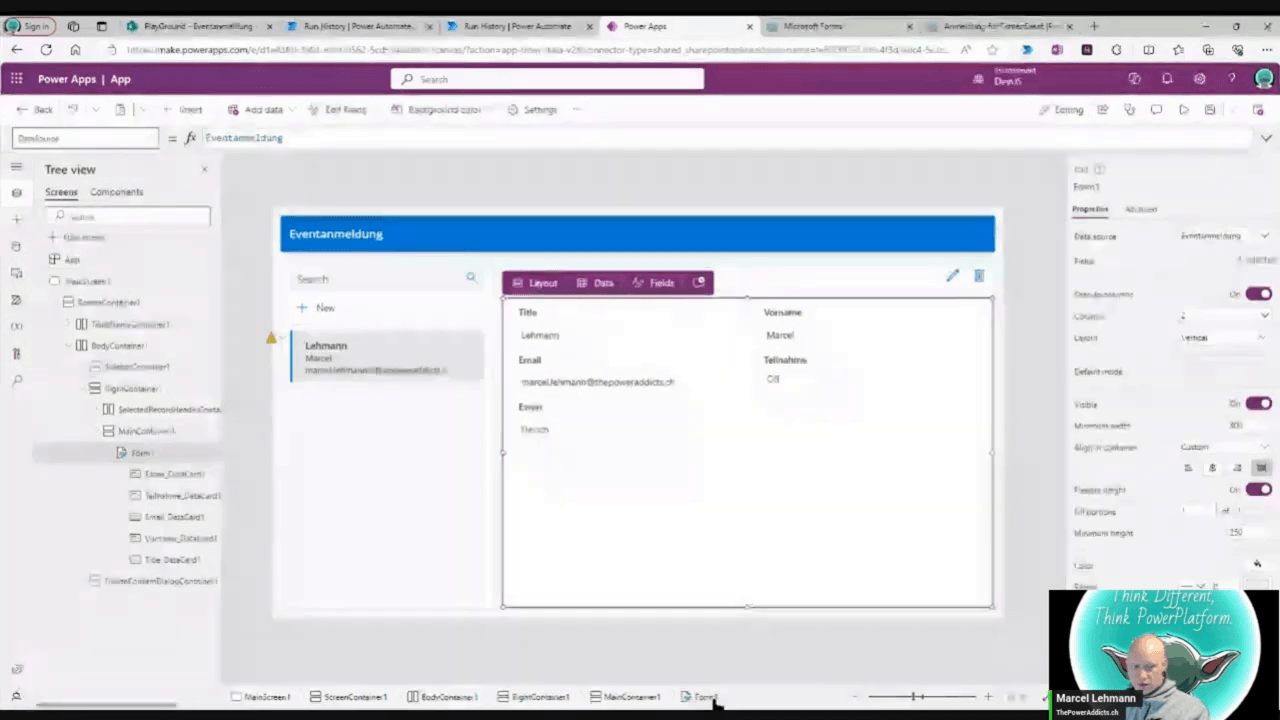
Task: Click the edit pencil icon above the form
Action: [x=952, y=276]
